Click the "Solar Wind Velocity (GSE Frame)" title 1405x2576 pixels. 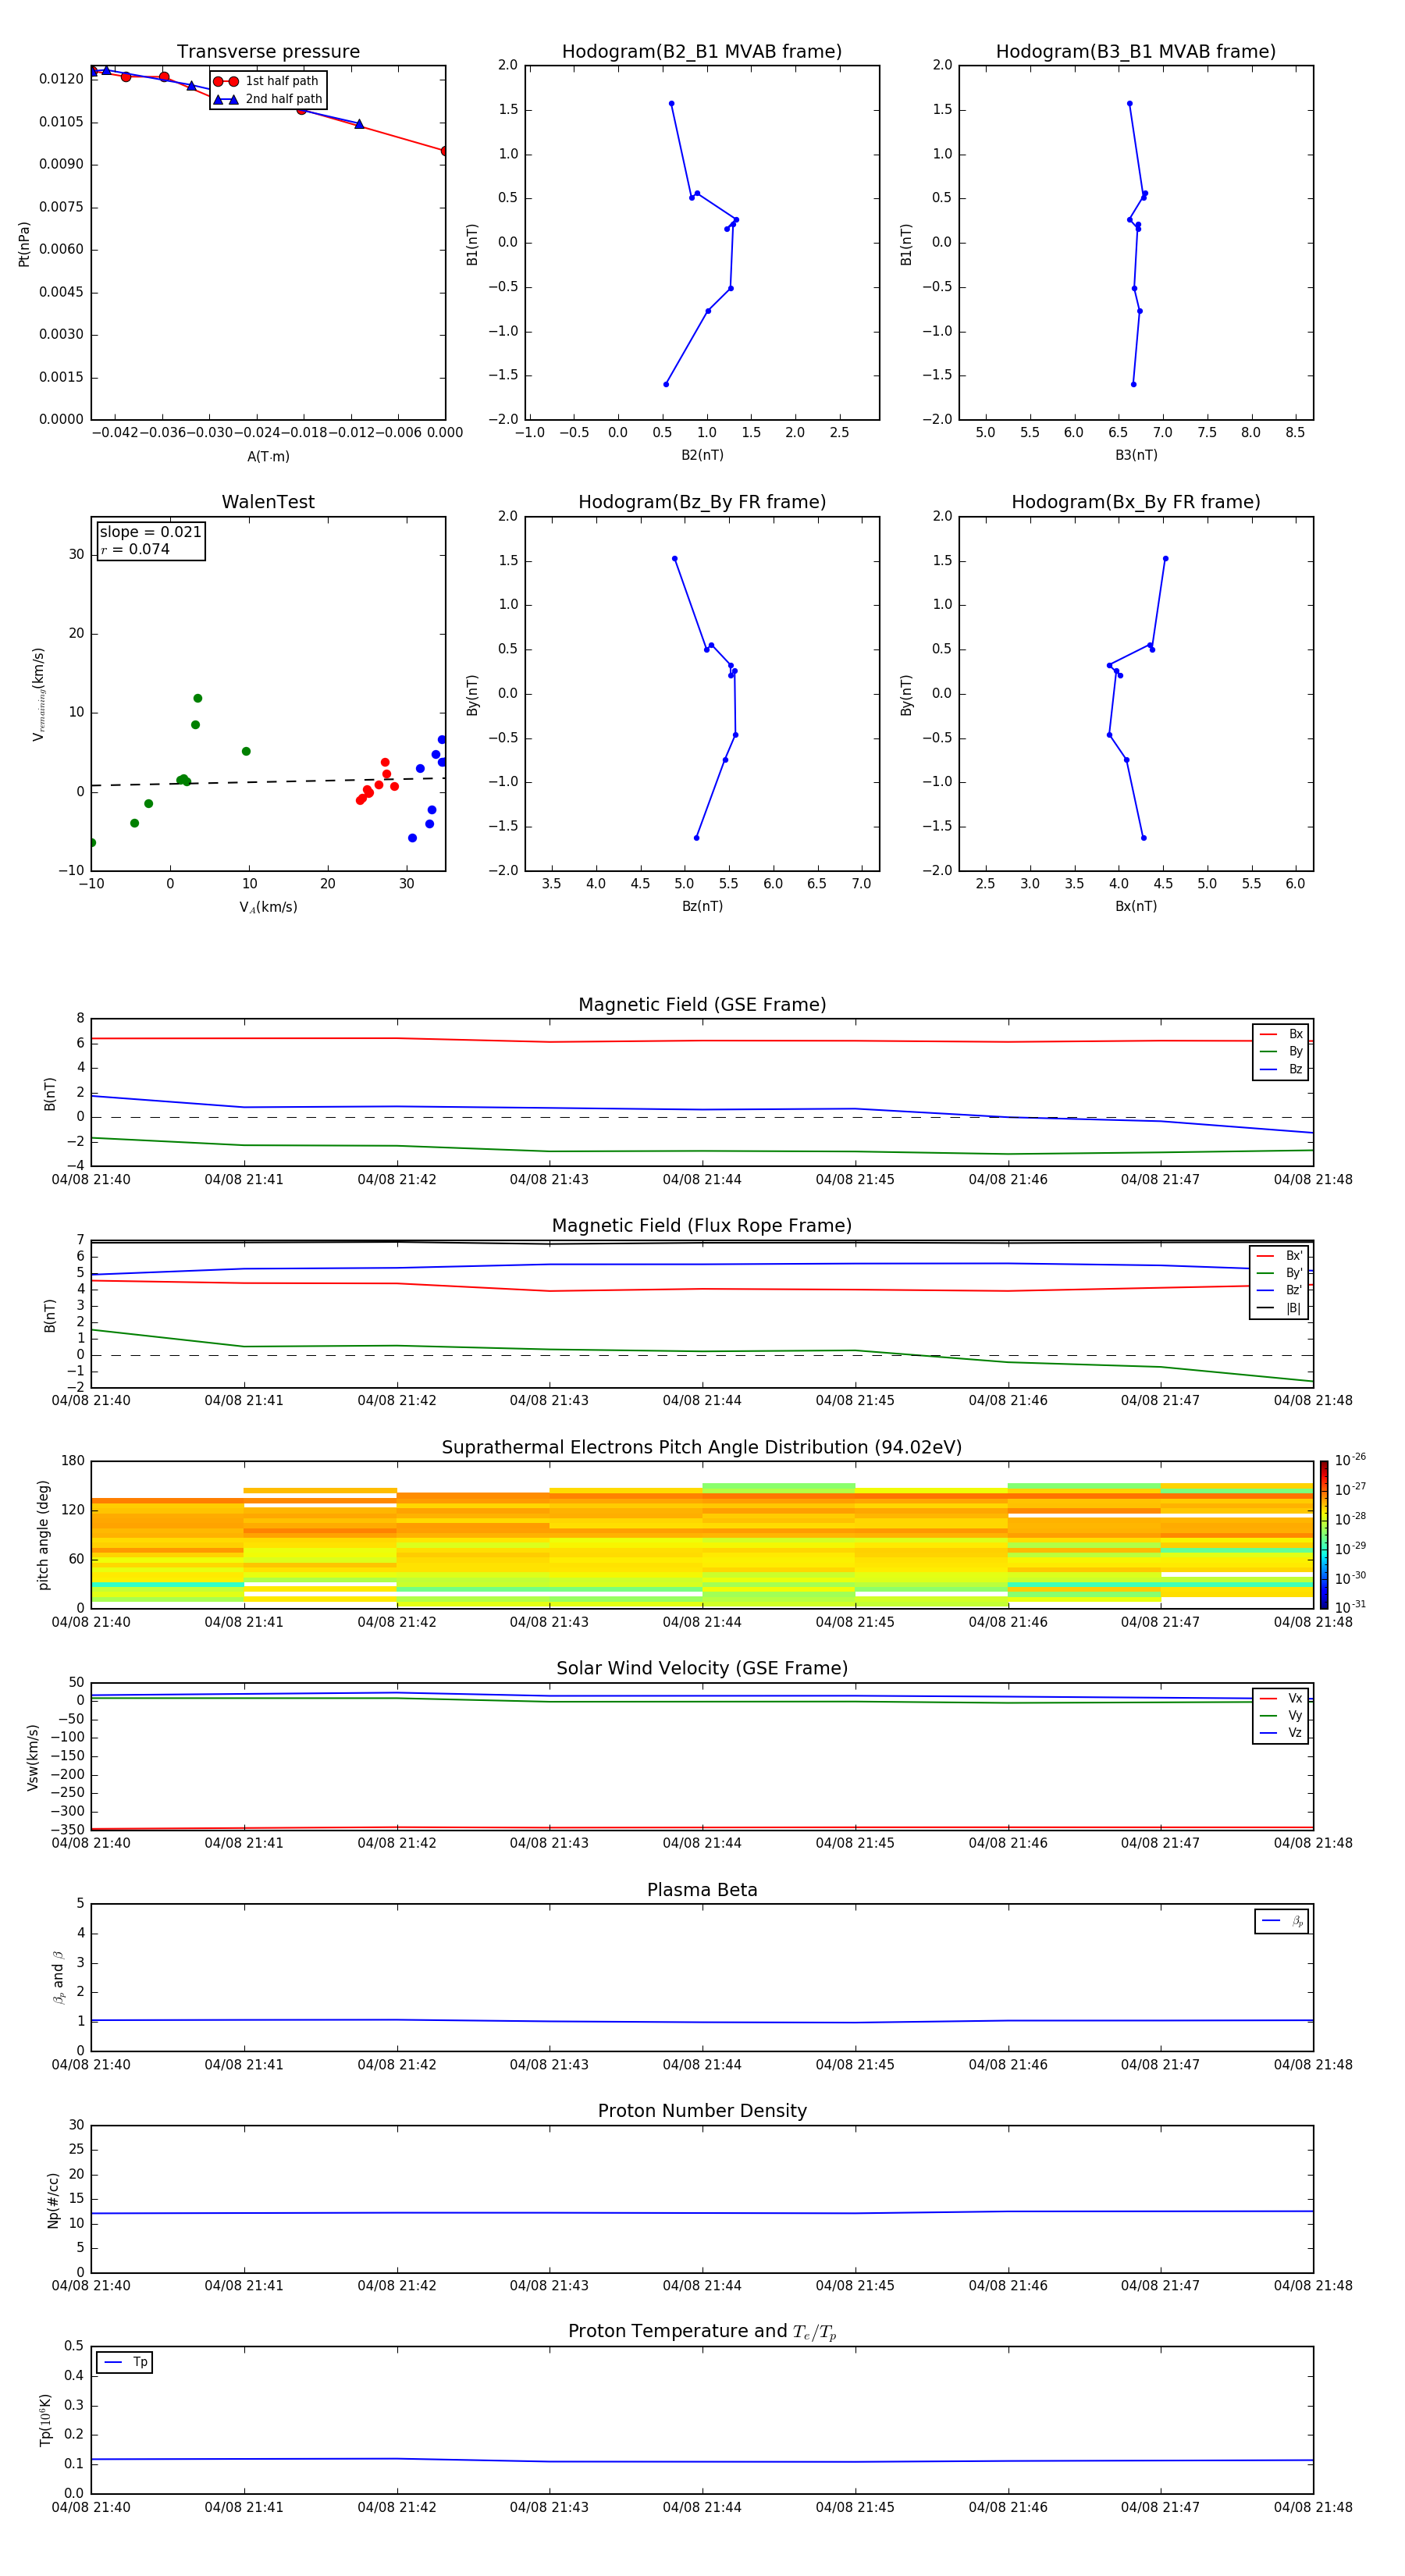tap(702, 1669)
